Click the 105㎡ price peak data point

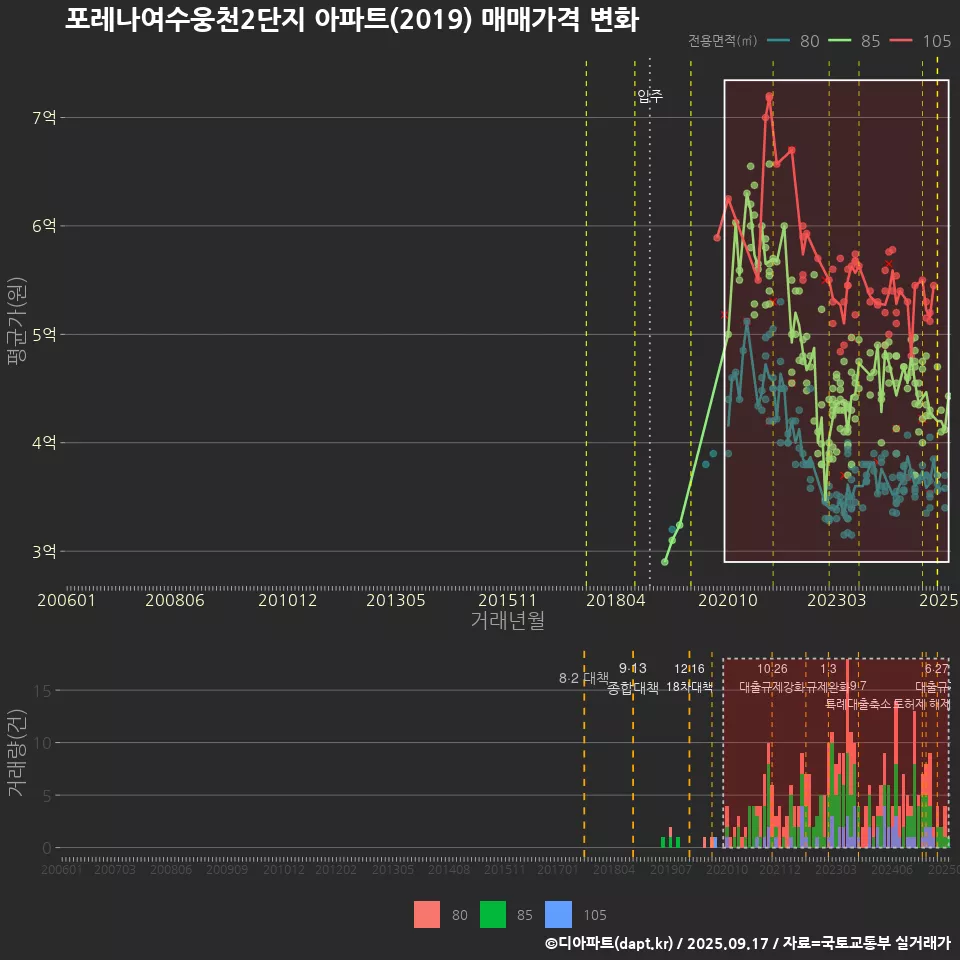coord(769,96)
